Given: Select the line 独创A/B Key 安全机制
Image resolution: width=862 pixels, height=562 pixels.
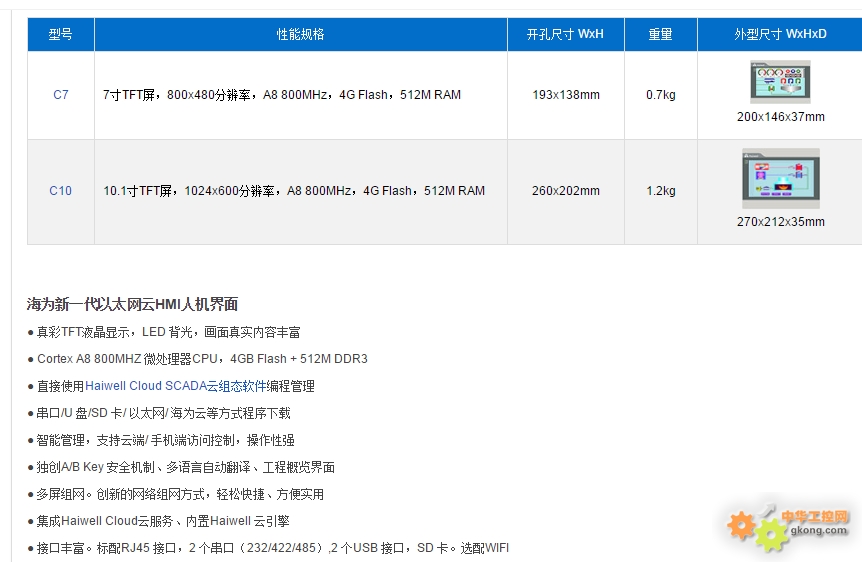Looking at the screenshot, I should (181, 467).
